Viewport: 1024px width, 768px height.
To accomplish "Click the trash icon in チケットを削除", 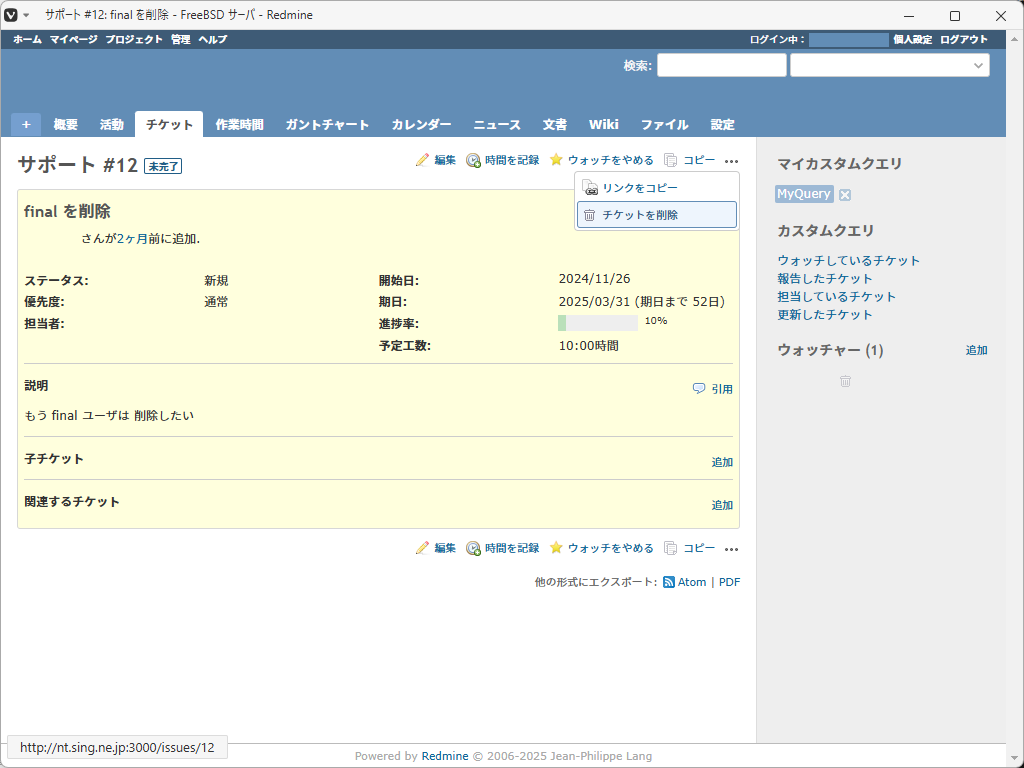I will [x=589, y=215].
